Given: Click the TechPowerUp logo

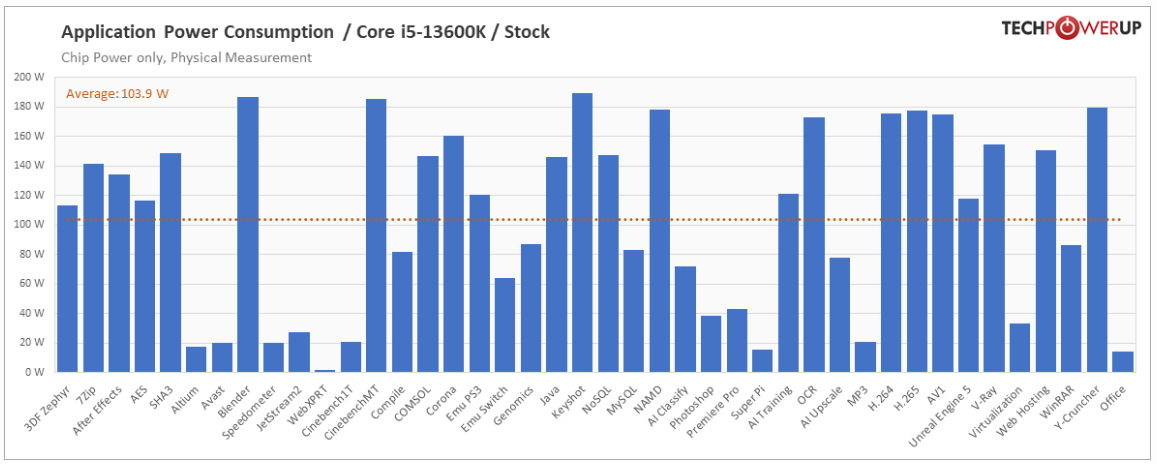Looking at the screenshot, I should point(1070,29).
